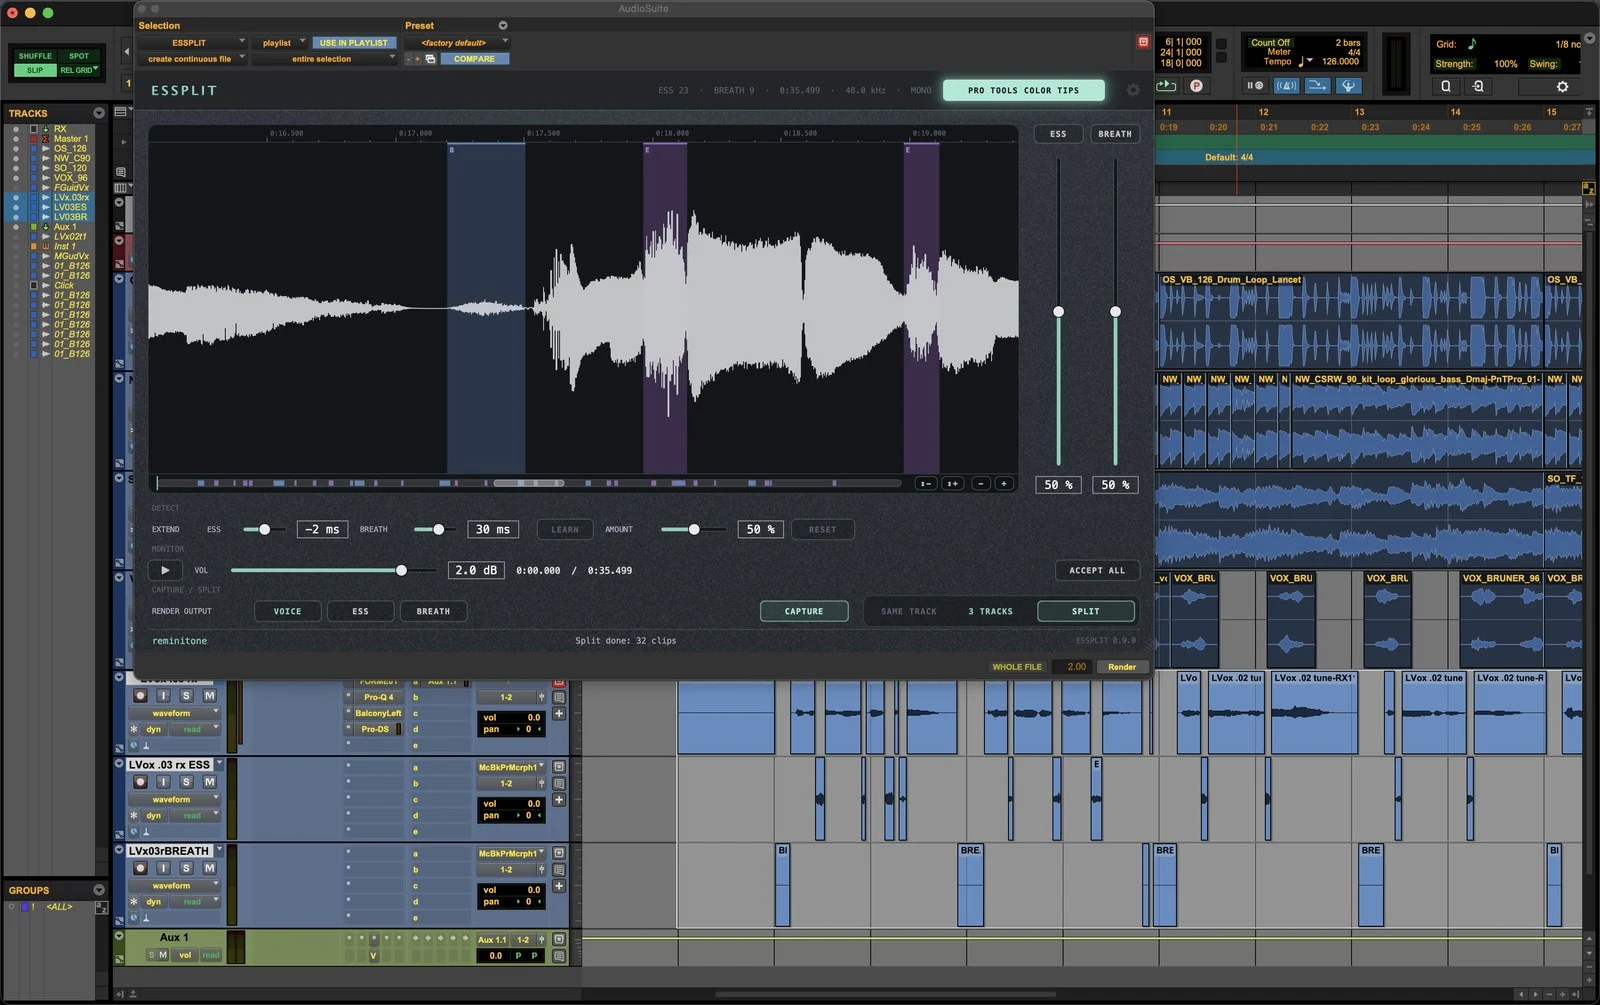Click the conductor track icon

pos(1349,86)
